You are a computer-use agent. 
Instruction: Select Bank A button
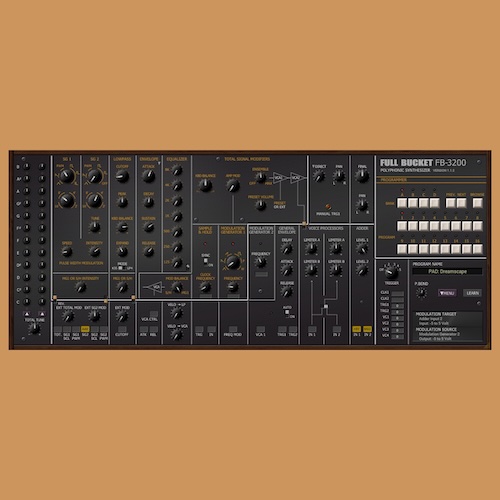click(x=402, y=203)
